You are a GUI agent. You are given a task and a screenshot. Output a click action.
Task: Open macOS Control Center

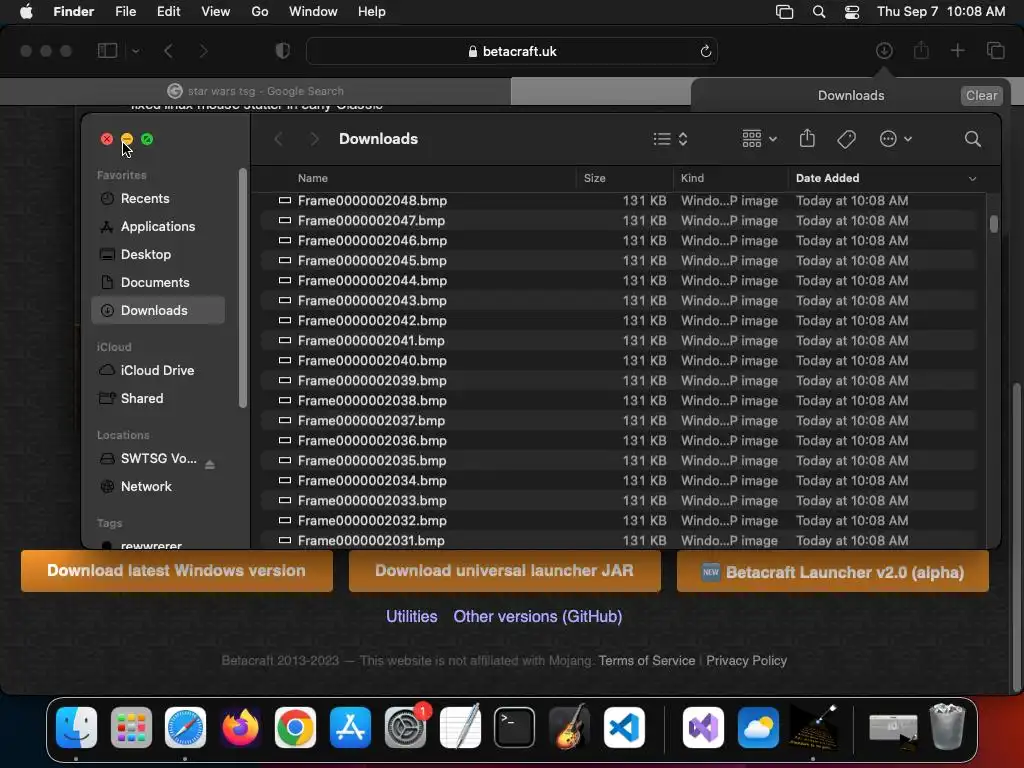(852, 12)
